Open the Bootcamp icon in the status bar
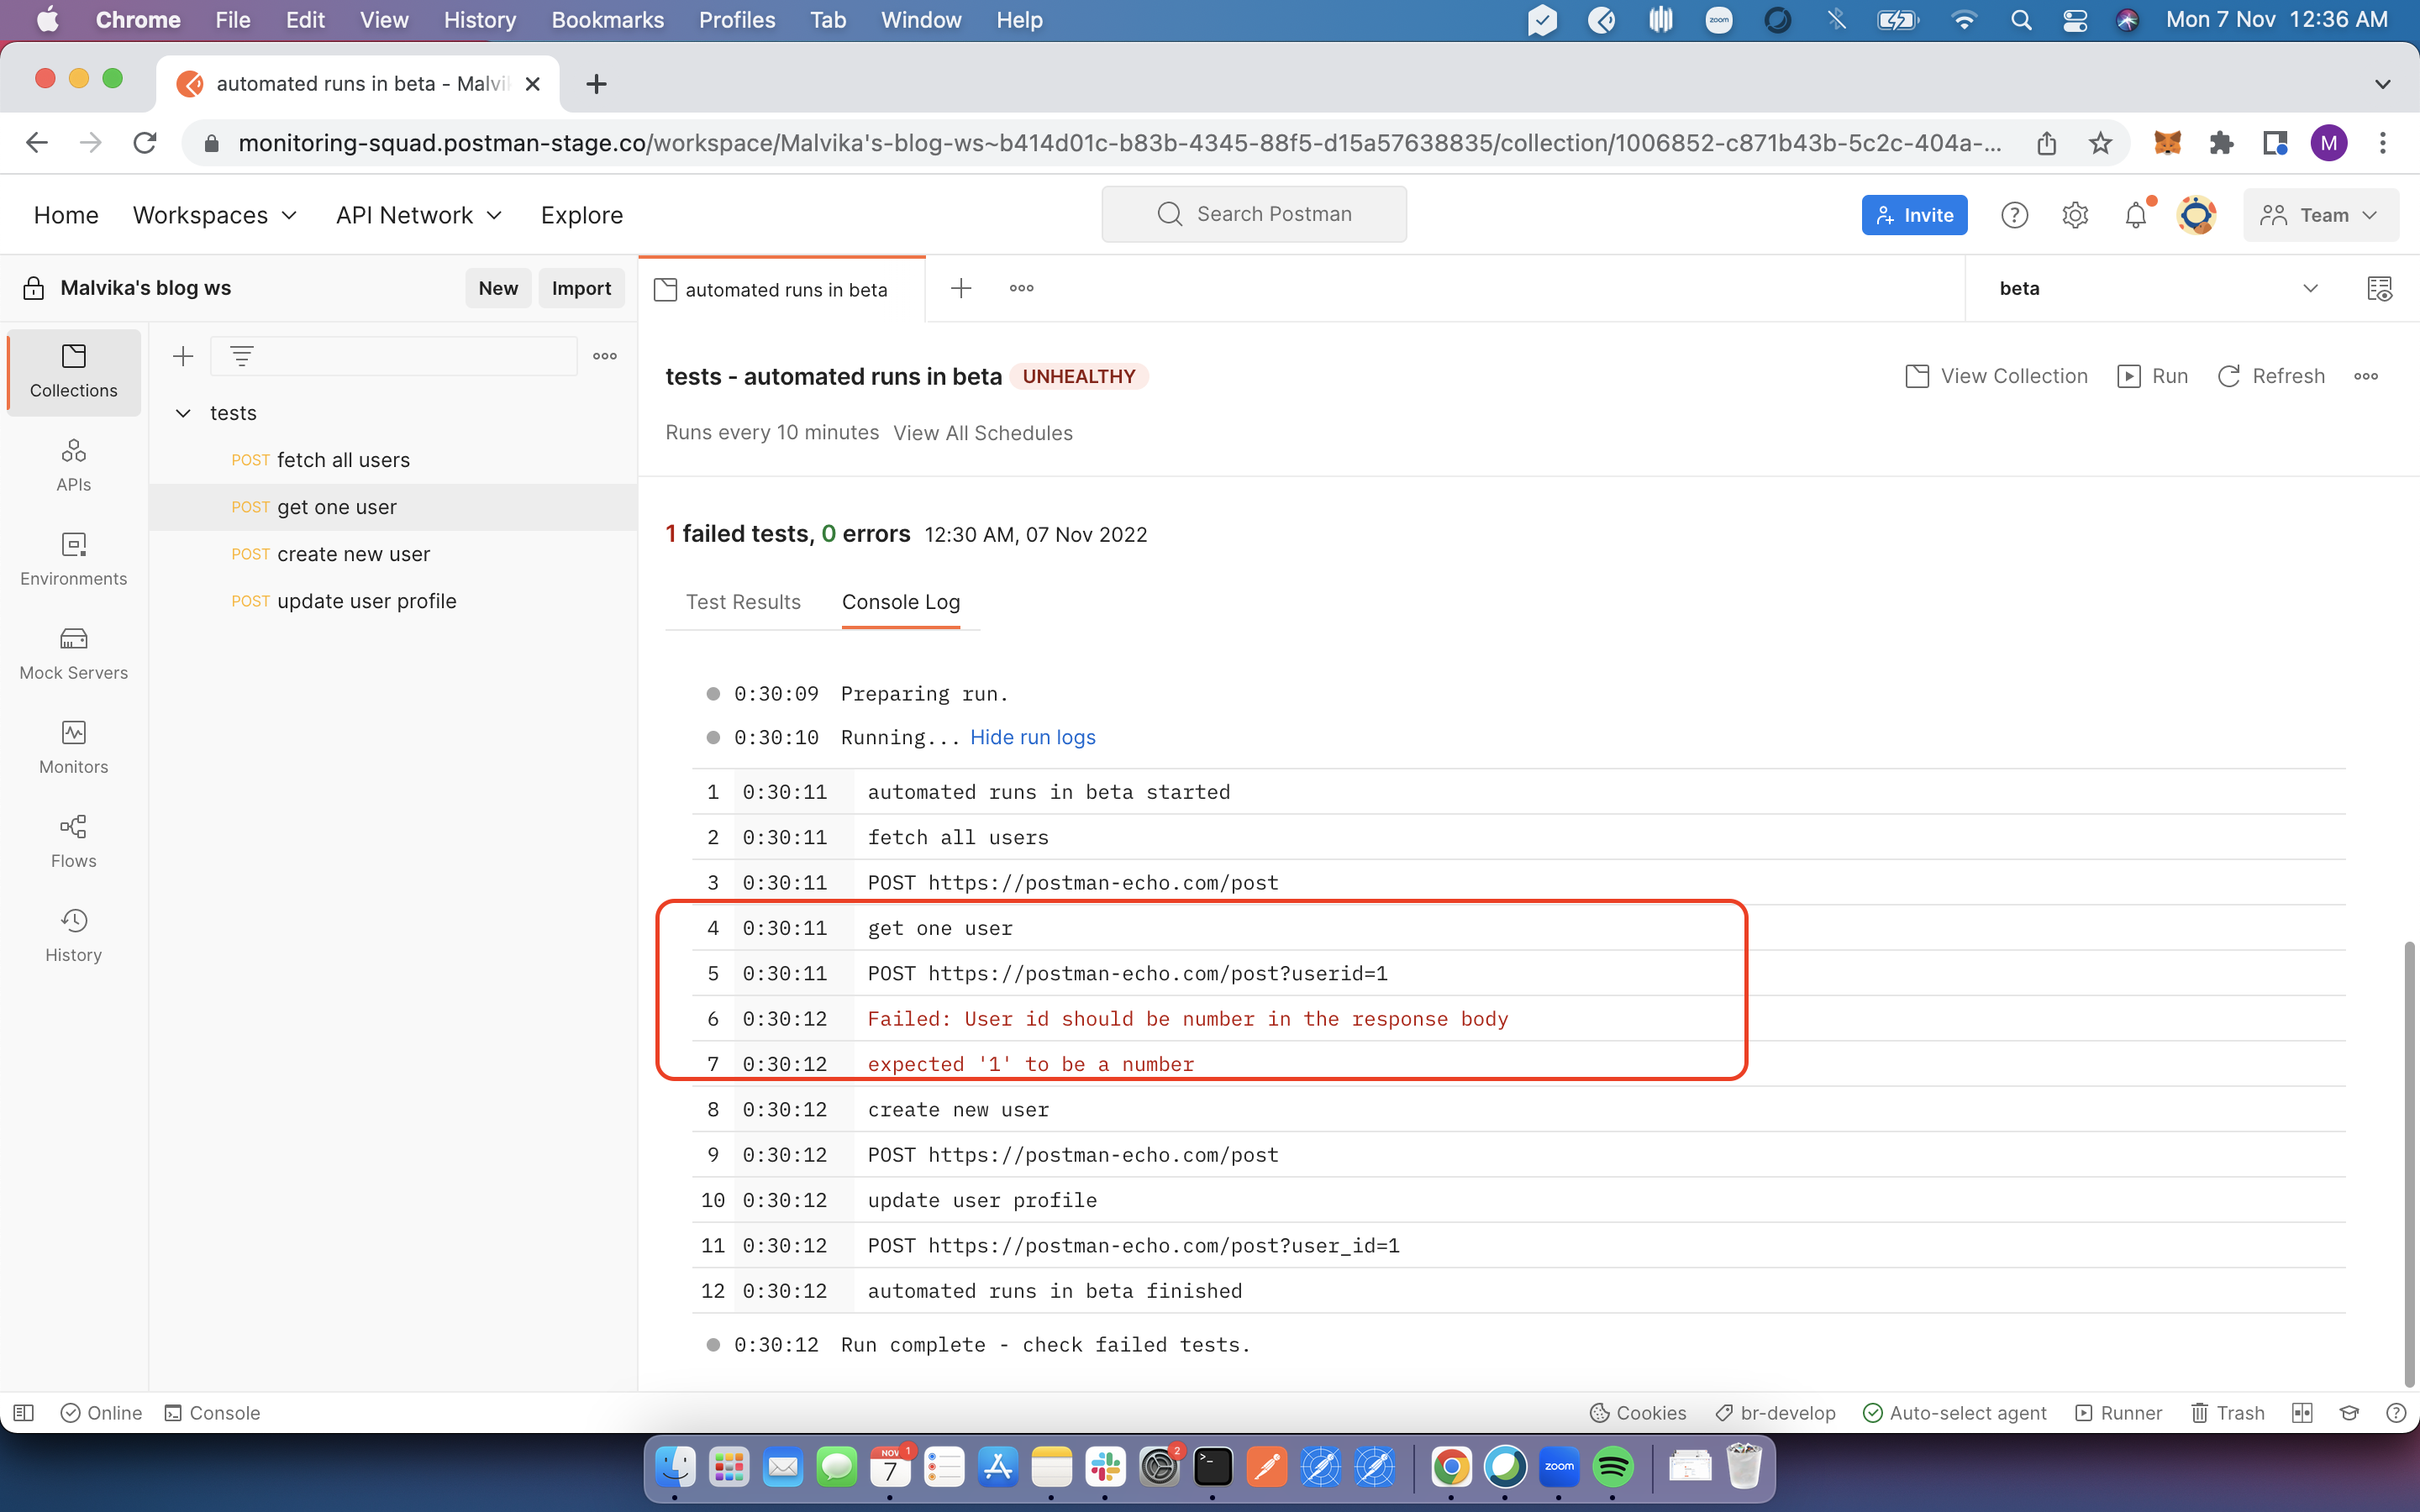This screenshot has height=1512, width=2420. pyautogui.click(x=2349, y=1412)
